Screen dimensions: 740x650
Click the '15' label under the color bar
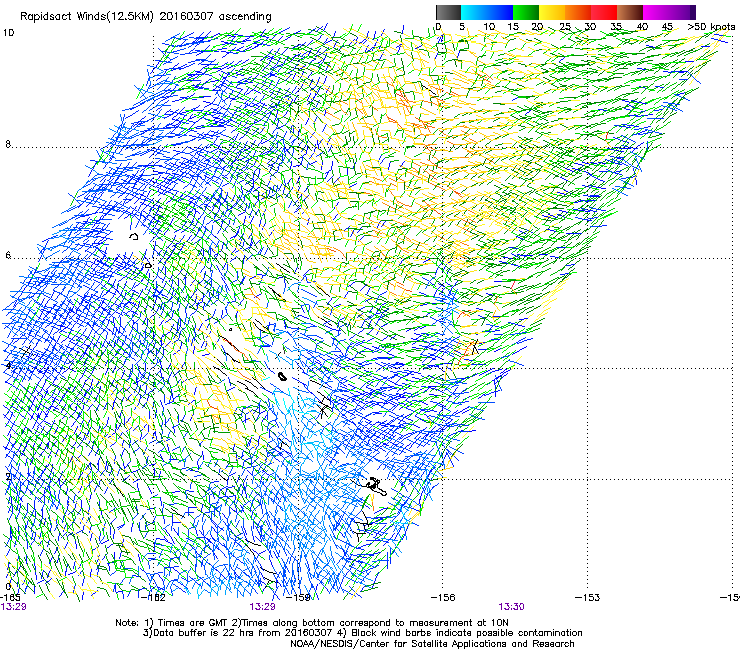pos(513,27)
